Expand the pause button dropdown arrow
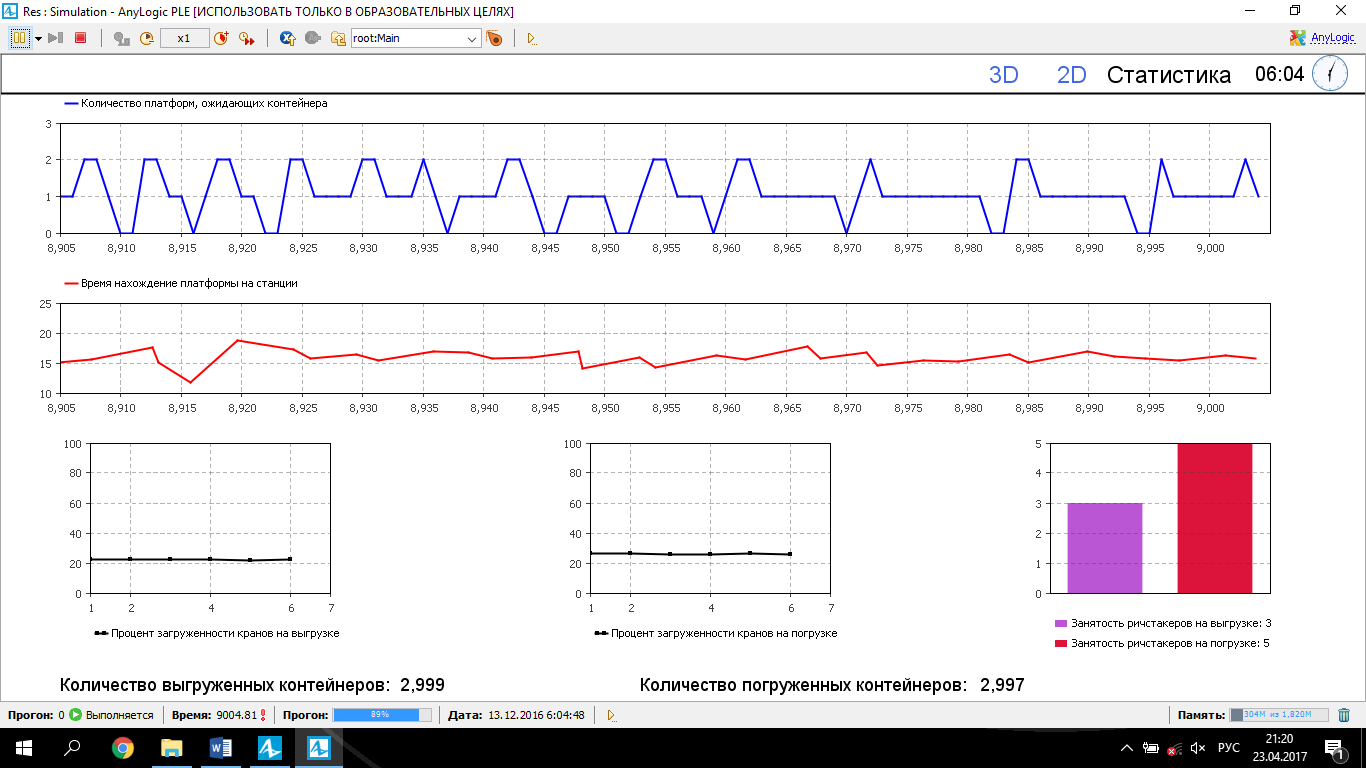Image resolution: width=1366 pixels, height=768 pixels. click(38, 38)
